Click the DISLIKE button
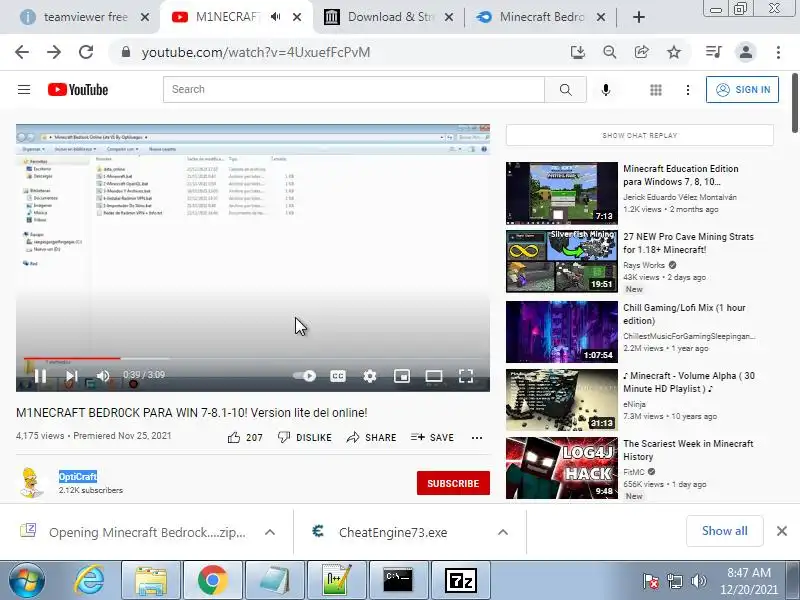This screenshot has width=800, height=600. [305, 438]
